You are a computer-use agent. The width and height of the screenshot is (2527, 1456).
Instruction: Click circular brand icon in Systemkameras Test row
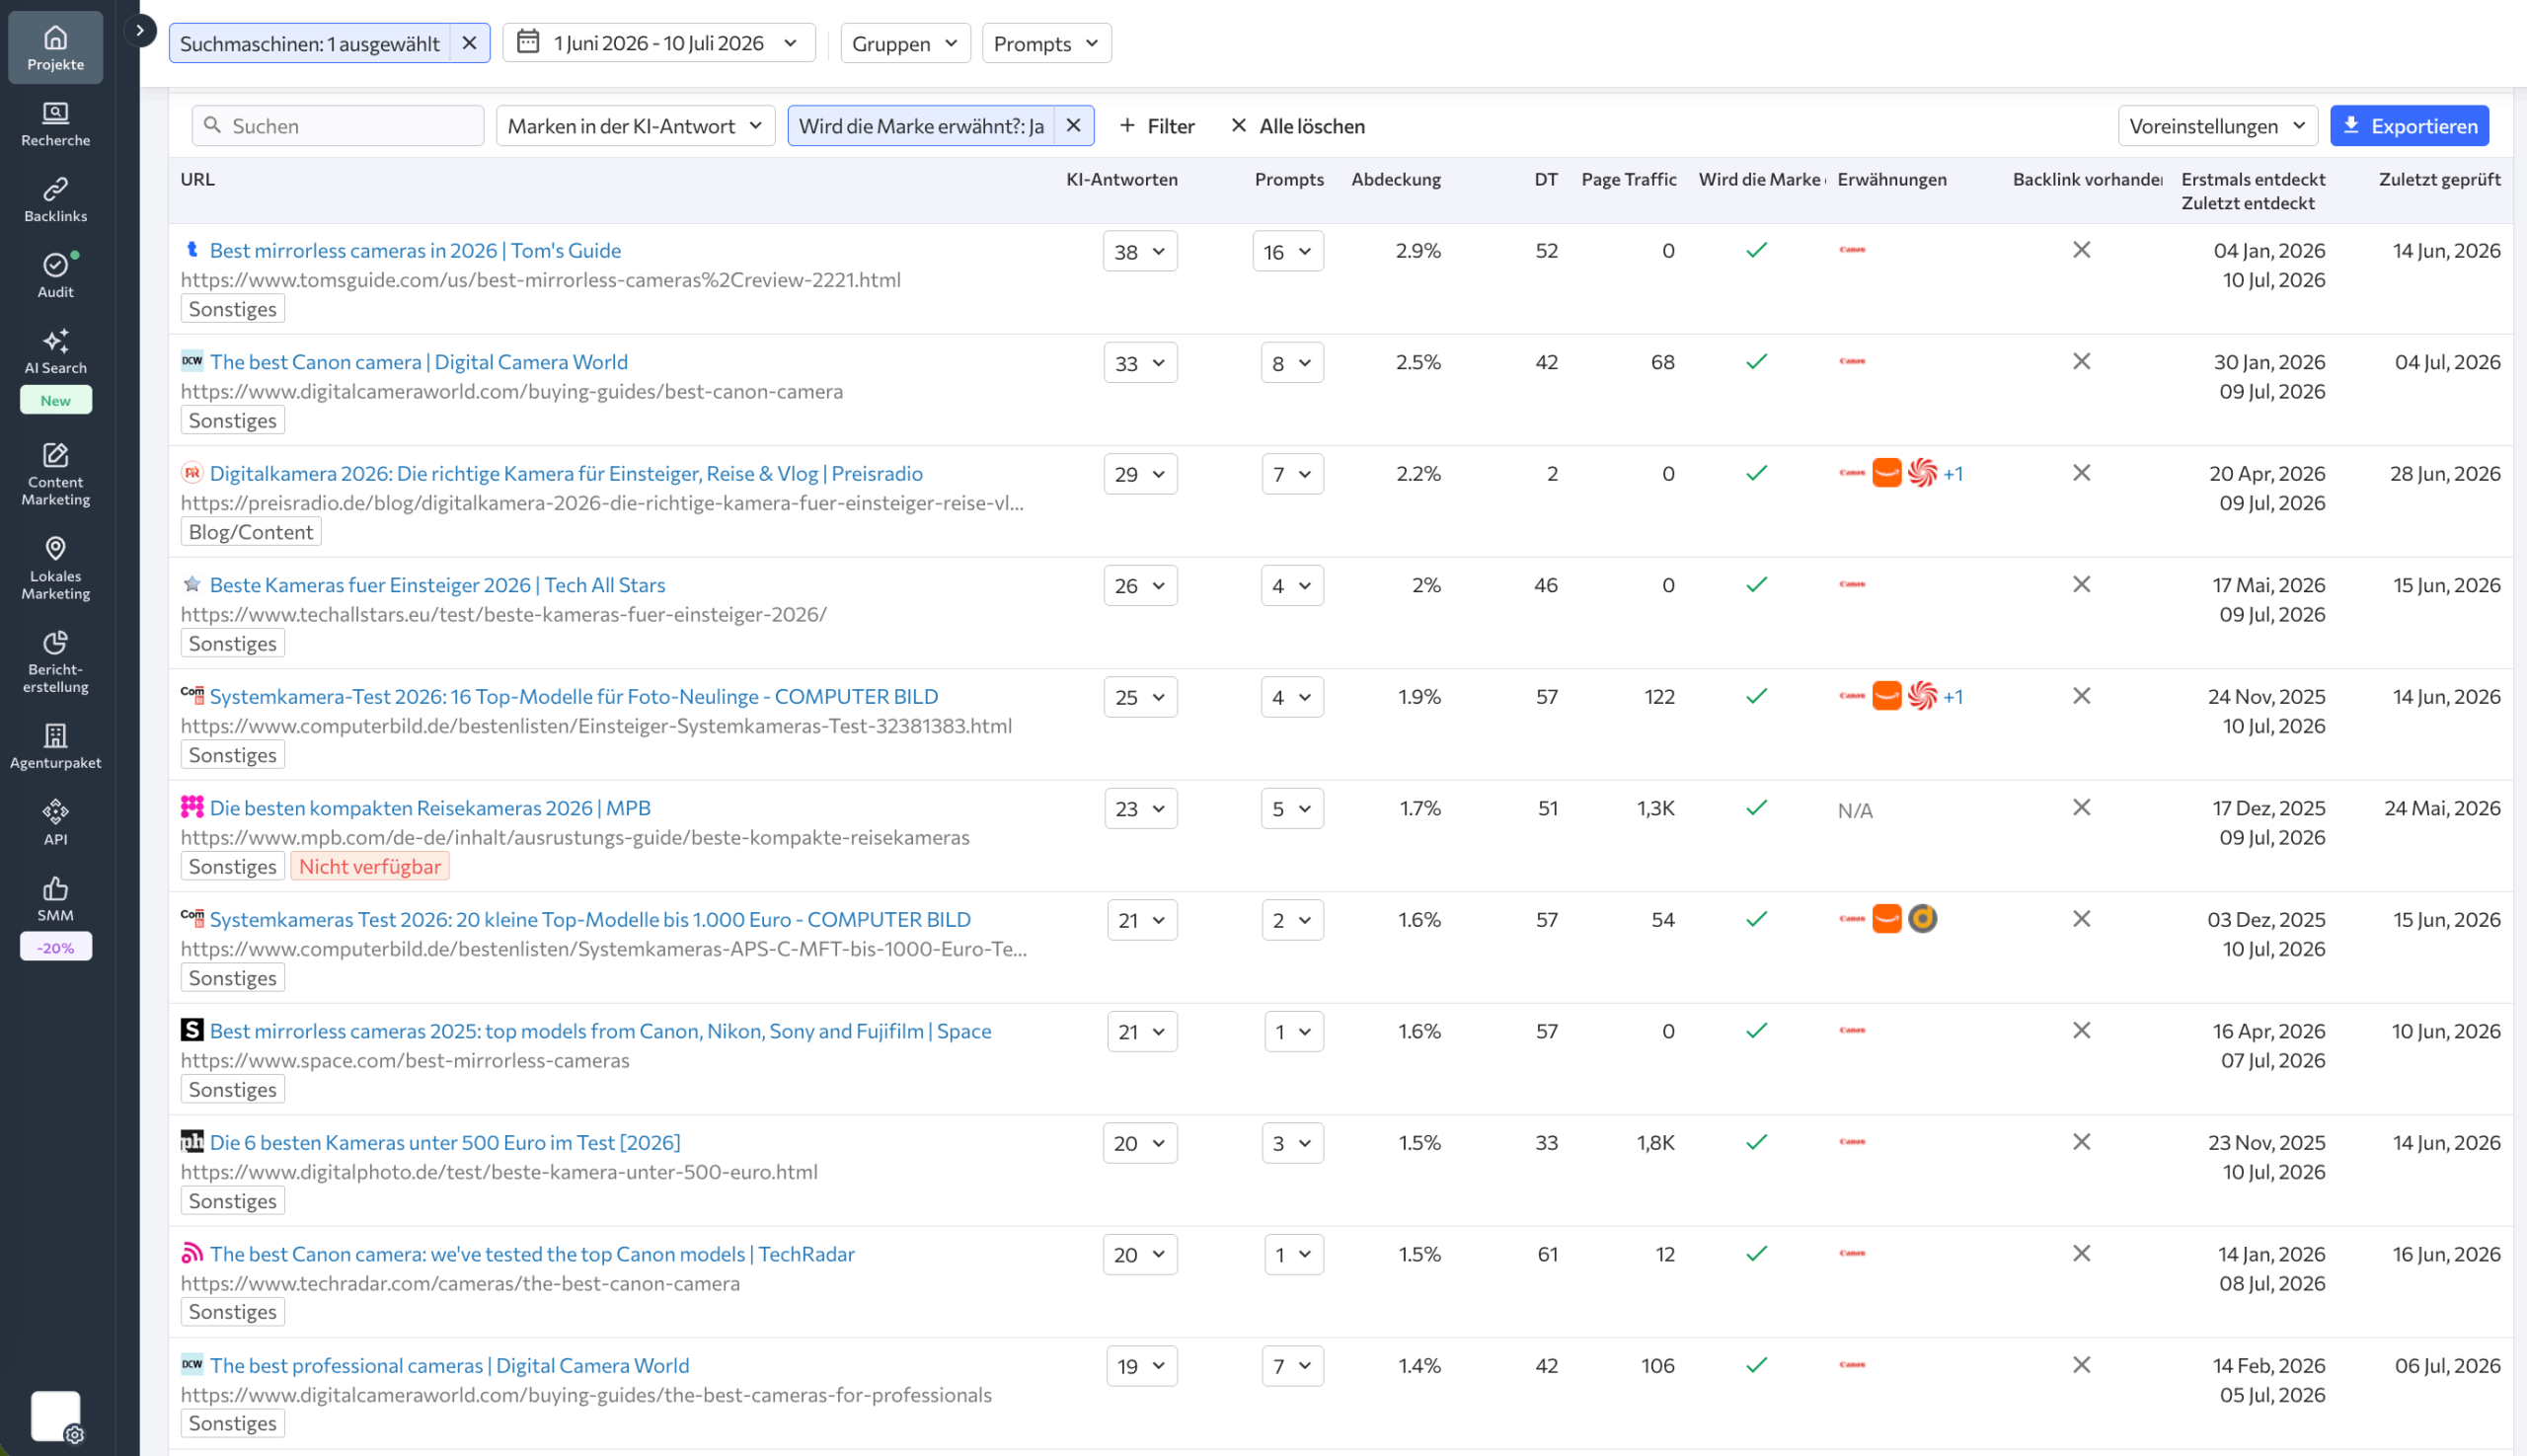pos(1922,919)
